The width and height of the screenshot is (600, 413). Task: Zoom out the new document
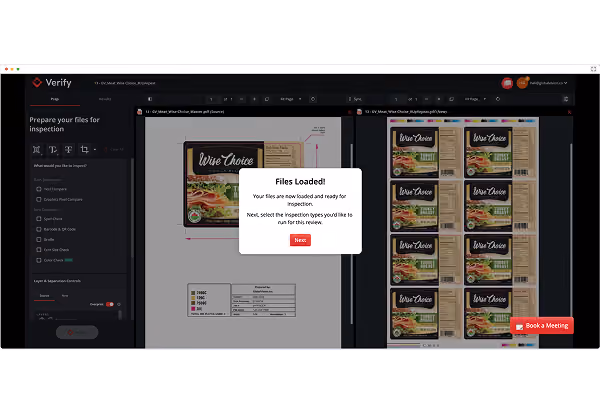(426, 99)
